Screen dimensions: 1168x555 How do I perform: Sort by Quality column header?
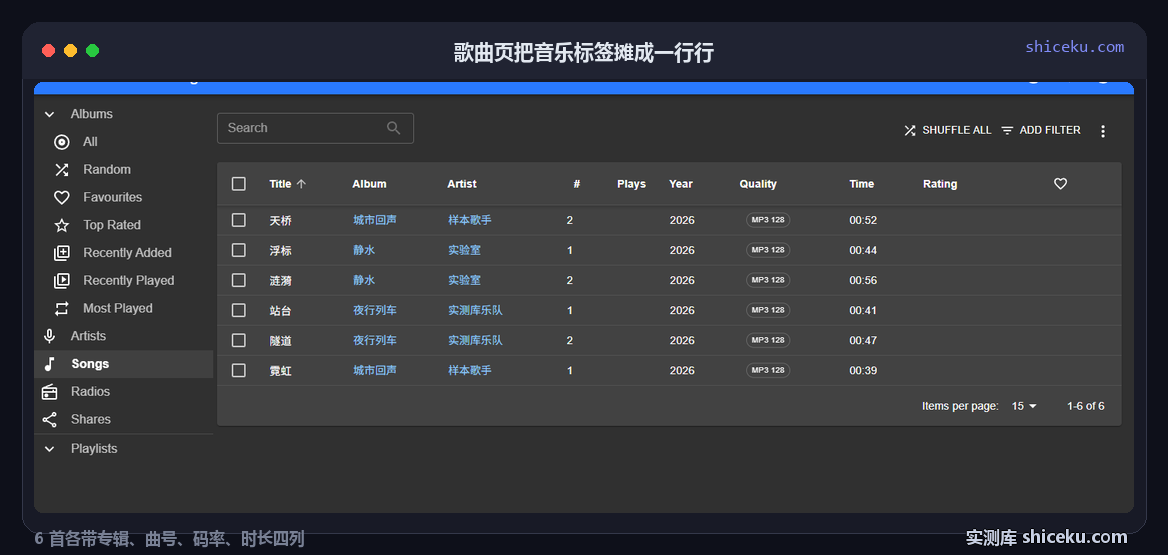click(x=758, y=184)
